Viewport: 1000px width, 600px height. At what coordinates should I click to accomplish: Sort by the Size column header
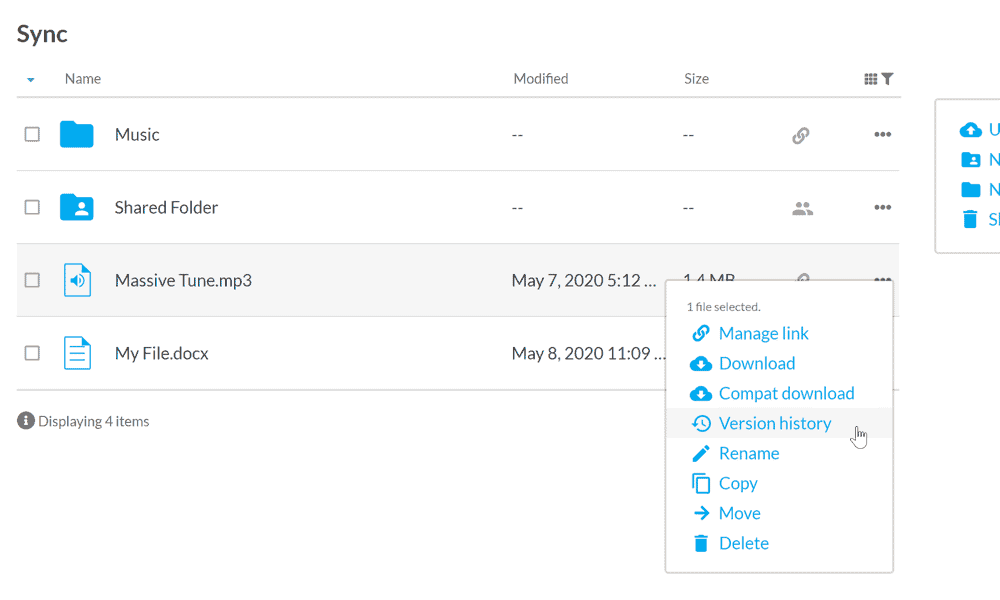coord(696,78)
